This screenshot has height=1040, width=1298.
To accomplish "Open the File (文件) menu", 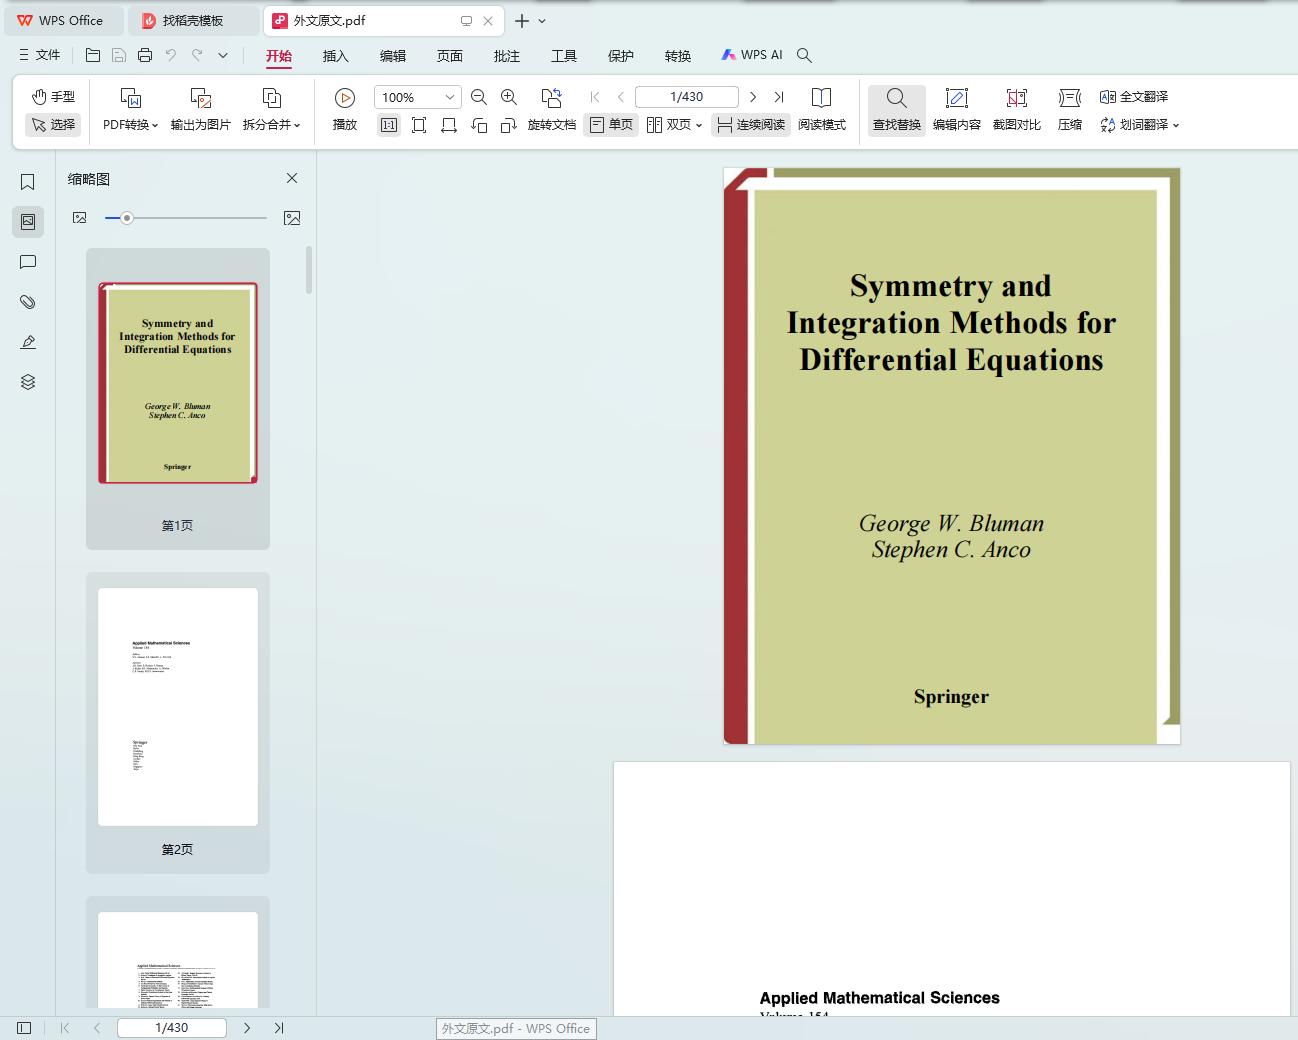I will point(40,55).
